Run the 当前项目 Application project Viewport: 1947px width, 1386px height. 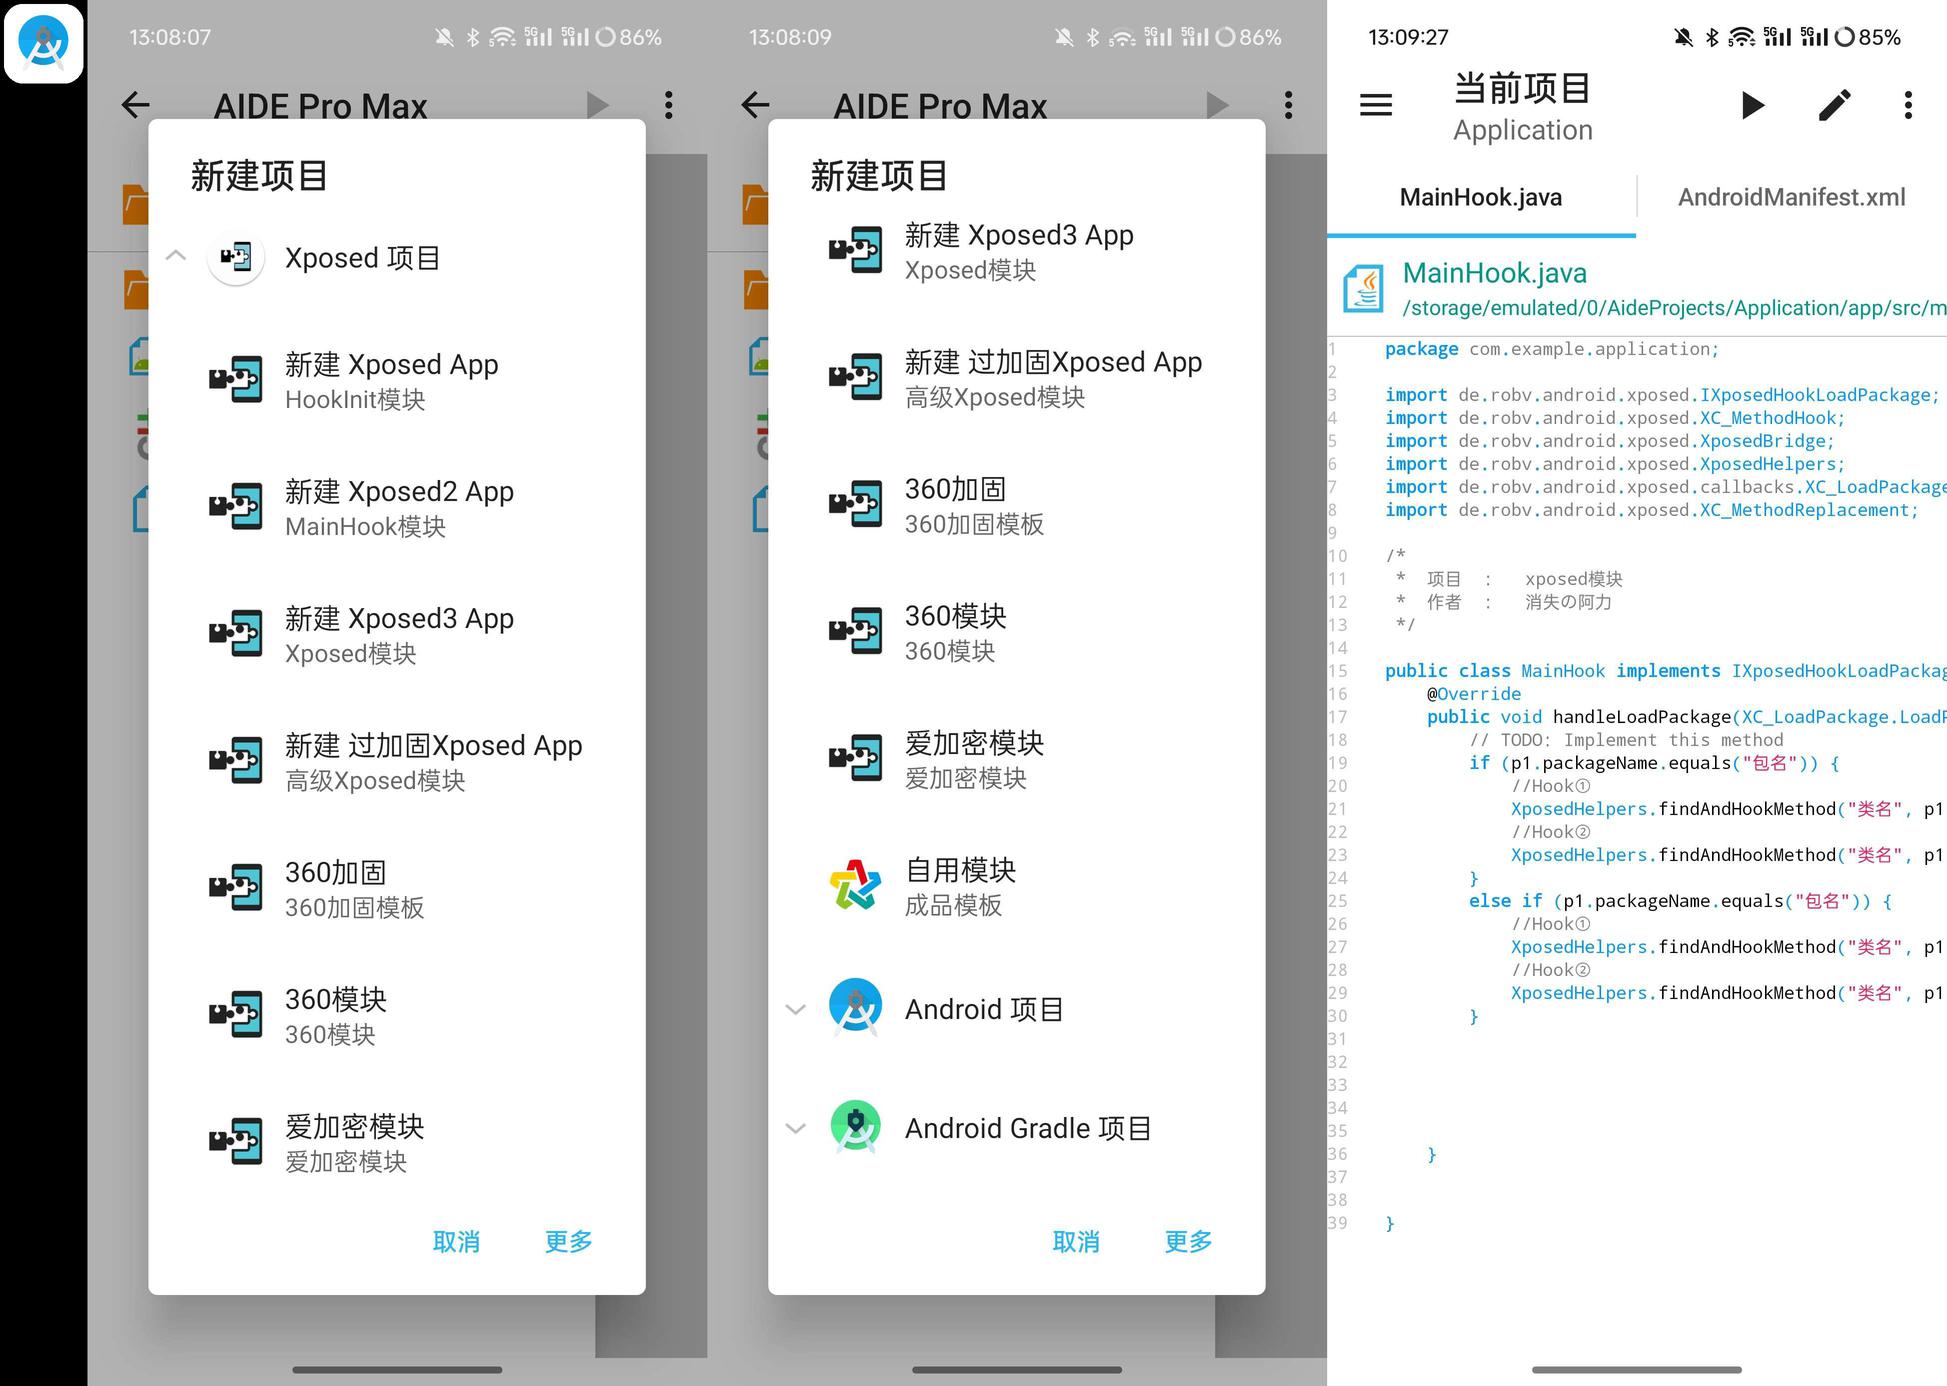coord(1752,105)
